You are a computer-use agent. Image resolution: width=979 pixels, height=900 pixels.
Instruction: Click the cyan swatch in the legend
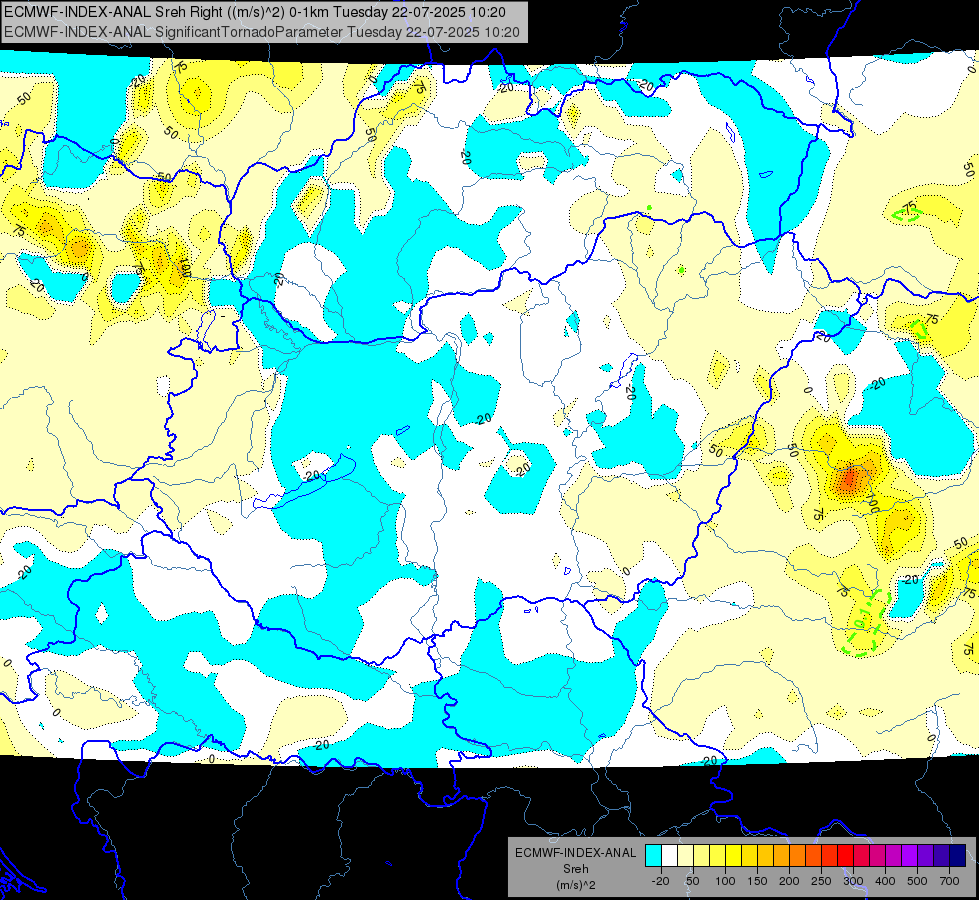653,855
